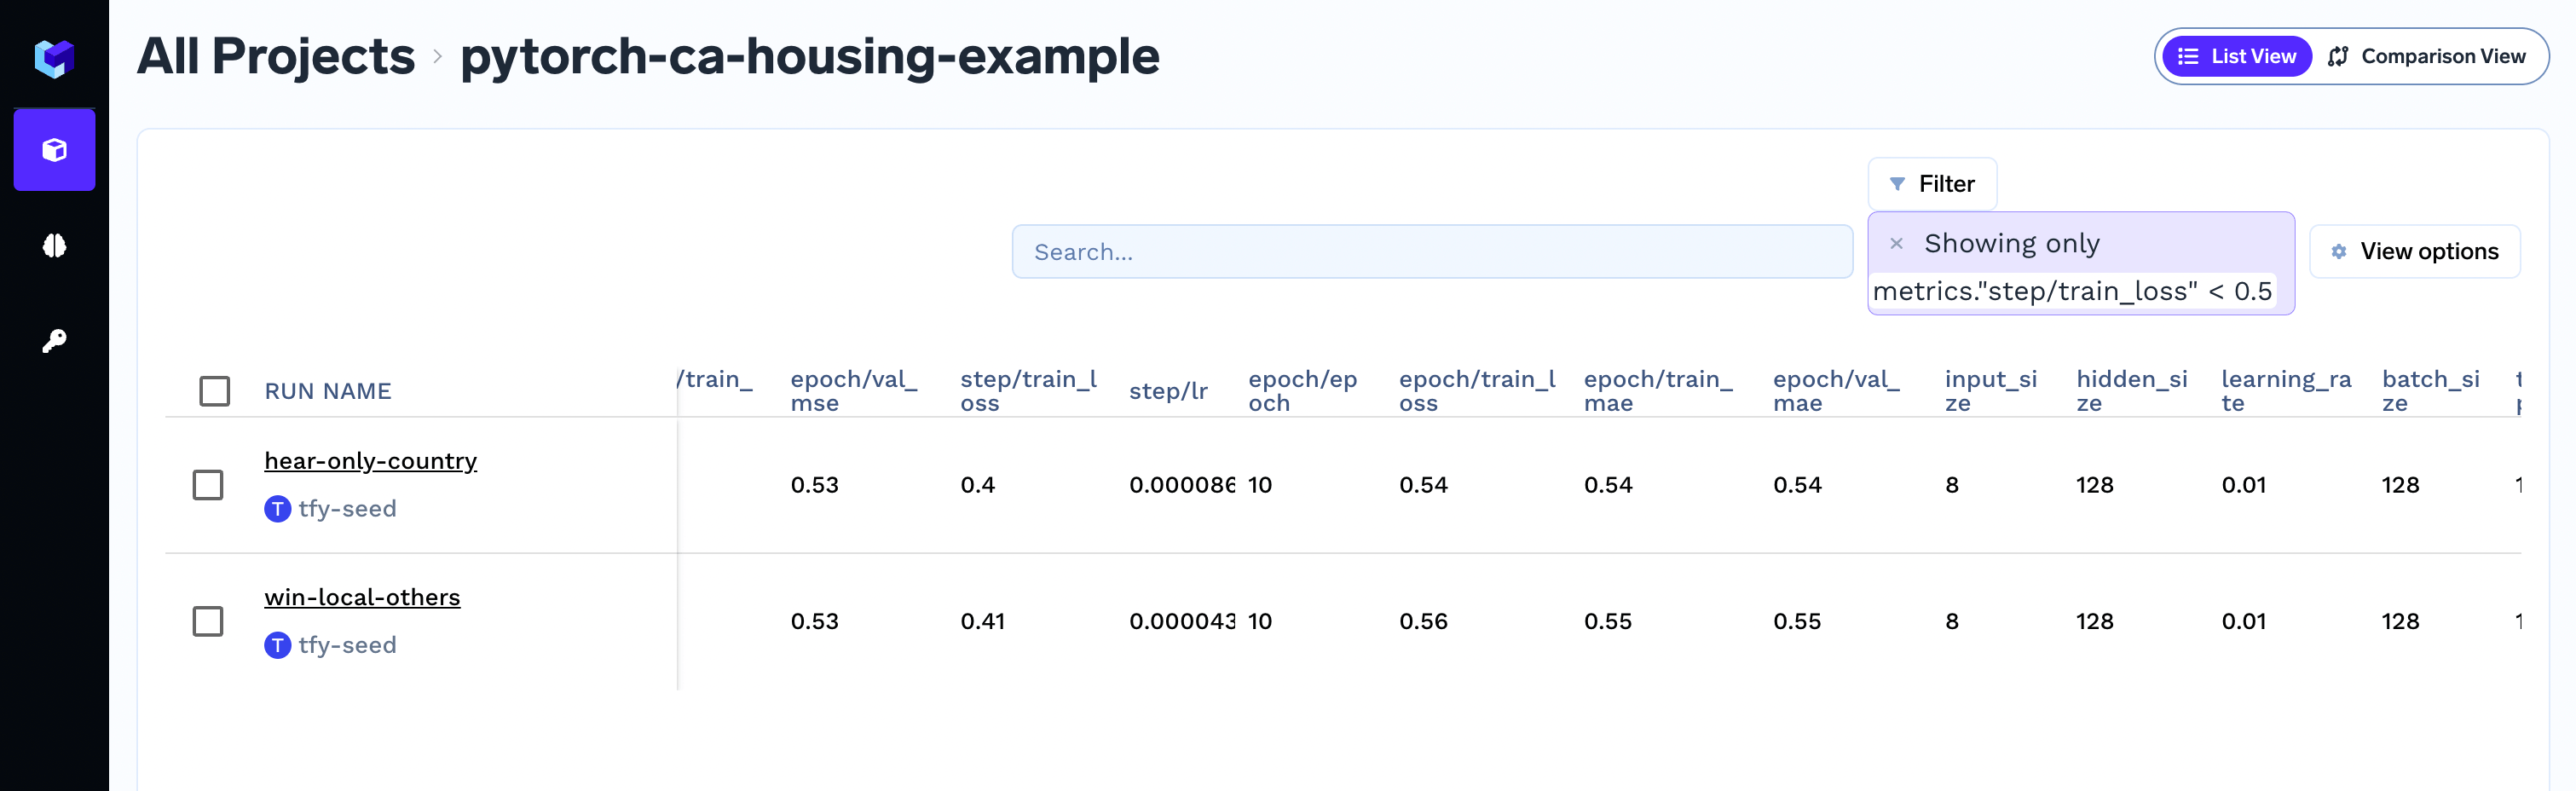
Task: Open the Filter dropdown
Action: point(1932,184)
